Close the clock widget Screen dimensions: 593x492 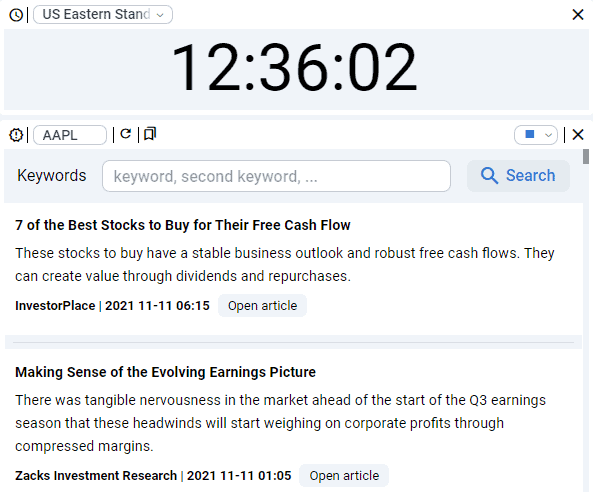(x=577, y=15)
